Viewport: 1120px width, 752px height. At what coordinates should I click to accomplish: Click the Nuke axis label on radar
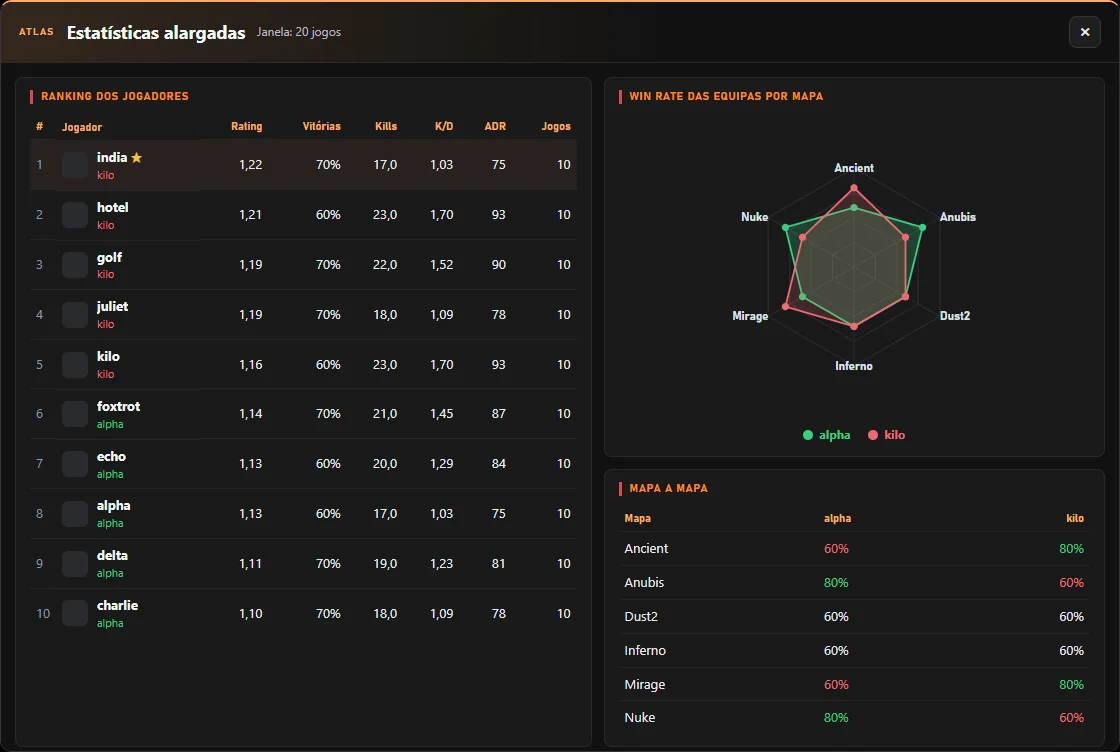point(754,217)
